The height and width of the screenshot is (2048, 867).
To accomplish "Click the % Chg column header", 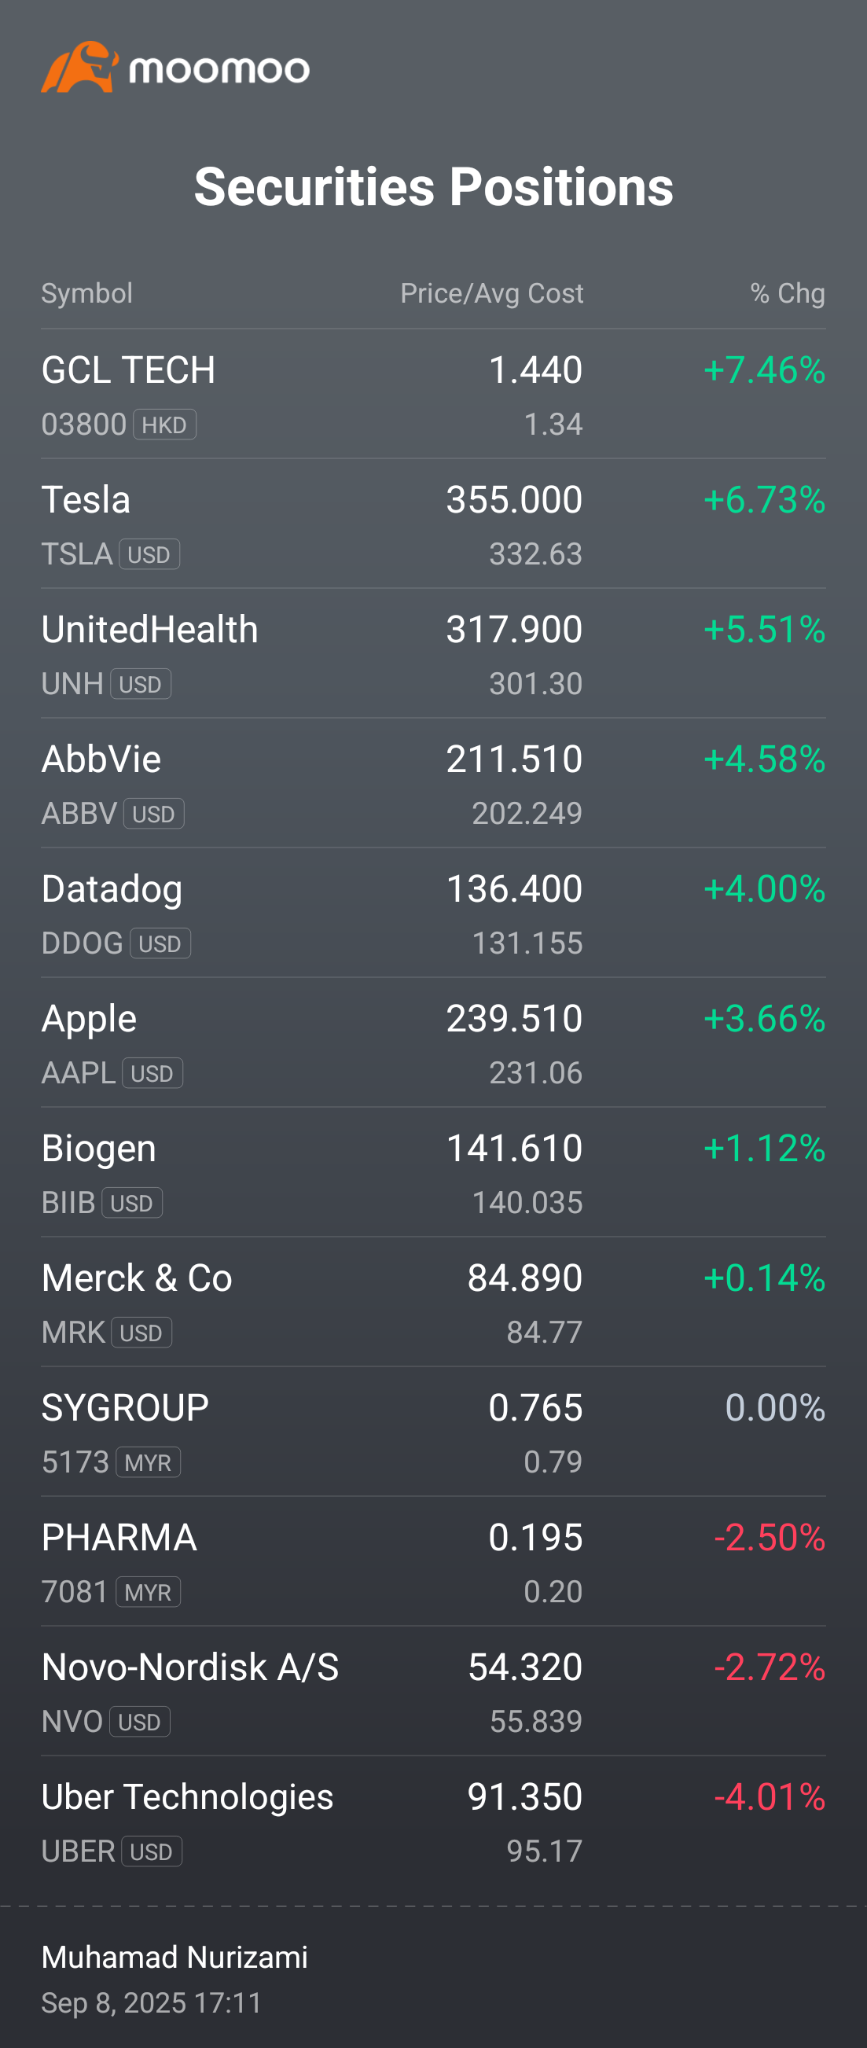I will click(x=788, y=293).
